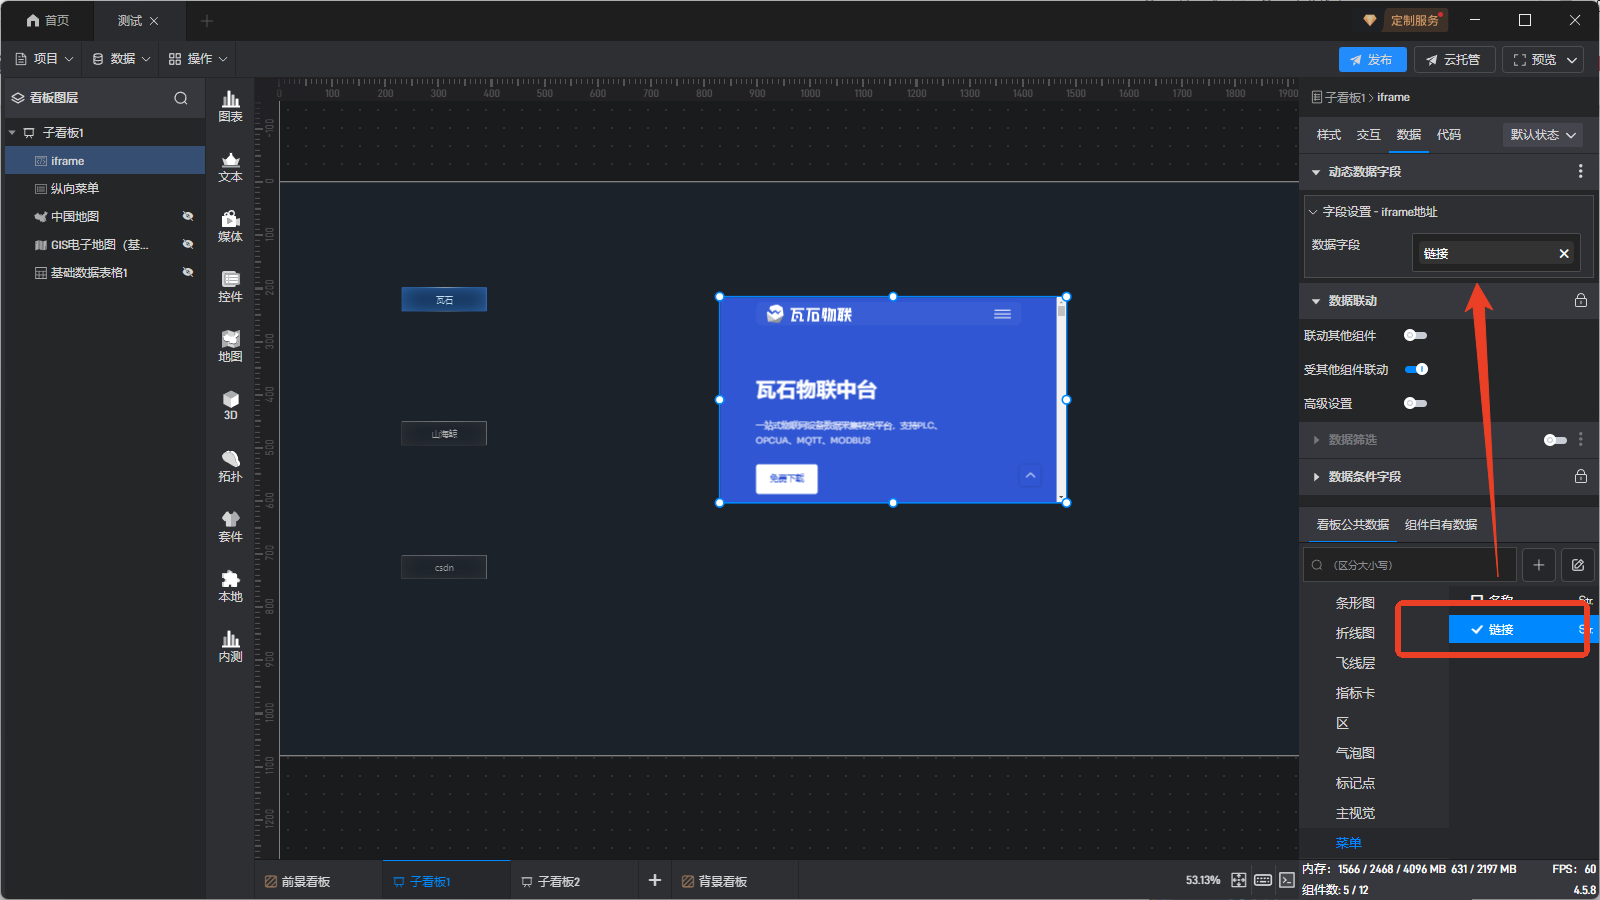This screenshot has width=1600, height=900.
Task: Open the 媒体 media components panel
Action: [x=230, y=226]
